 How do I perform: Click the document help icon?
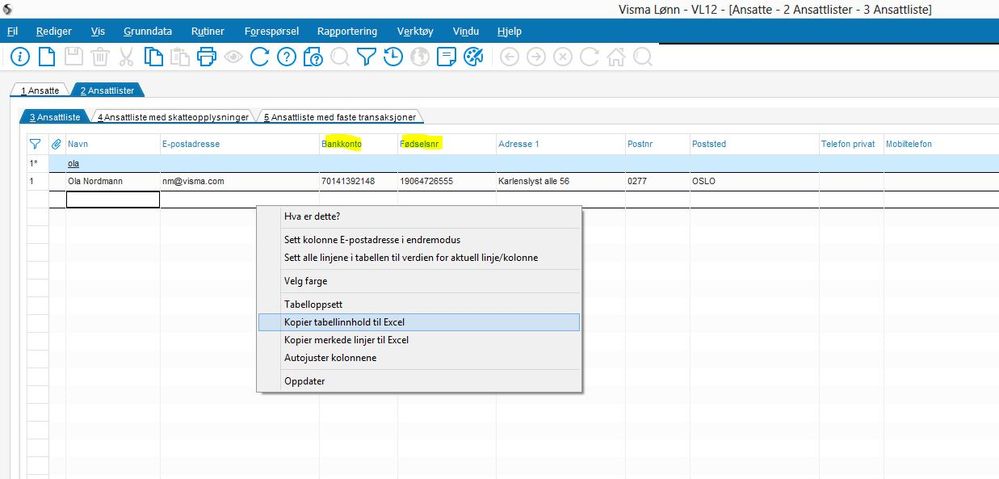click(x=313, y=57)
